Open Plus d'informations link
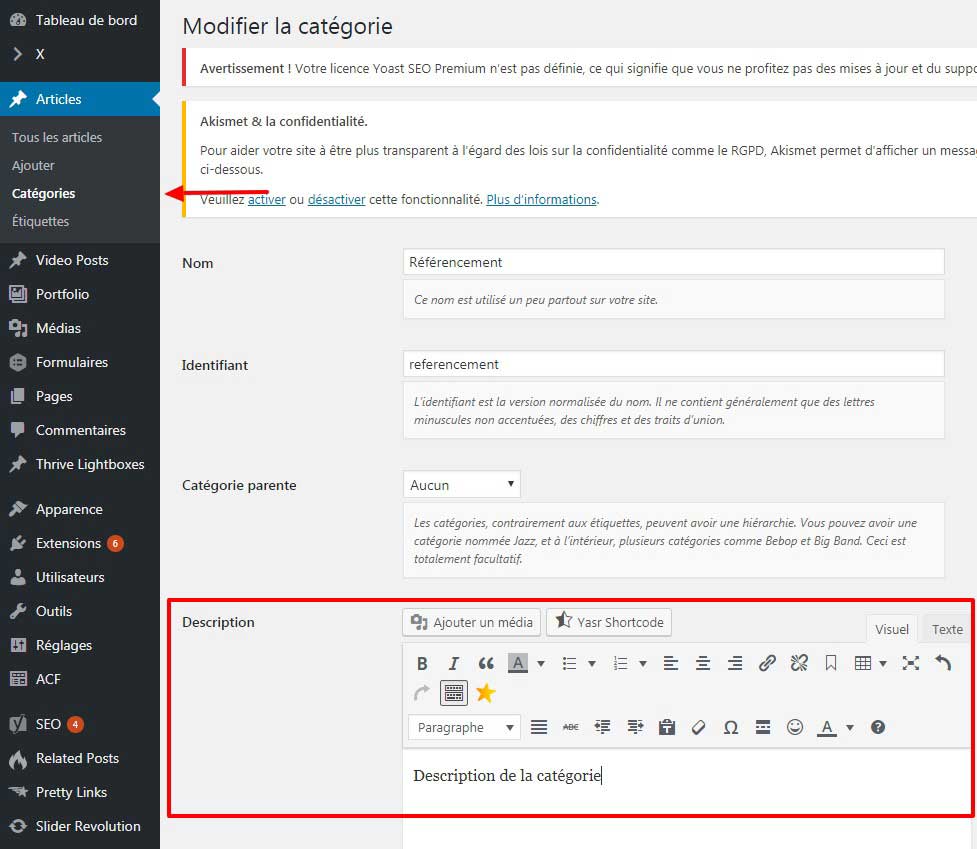Viewport: 977px width, 849px height. 541,199
